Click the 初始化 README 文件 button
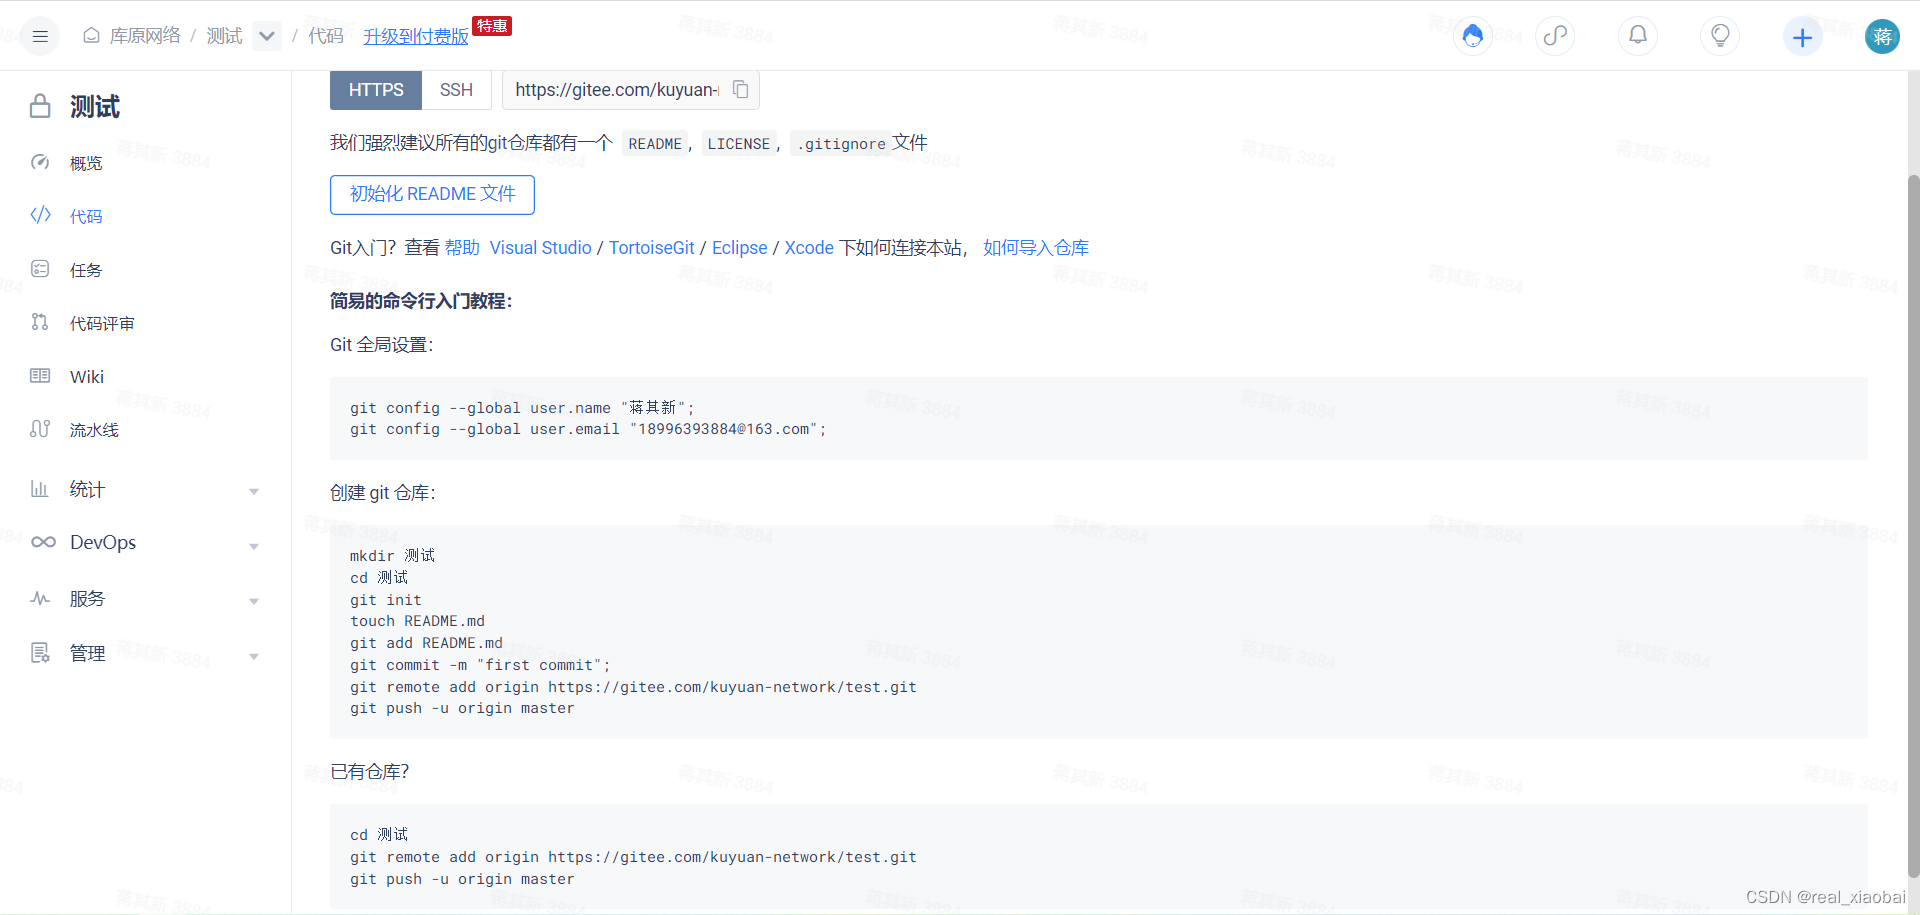This screenshot has height=915, width=1920. 432,194
